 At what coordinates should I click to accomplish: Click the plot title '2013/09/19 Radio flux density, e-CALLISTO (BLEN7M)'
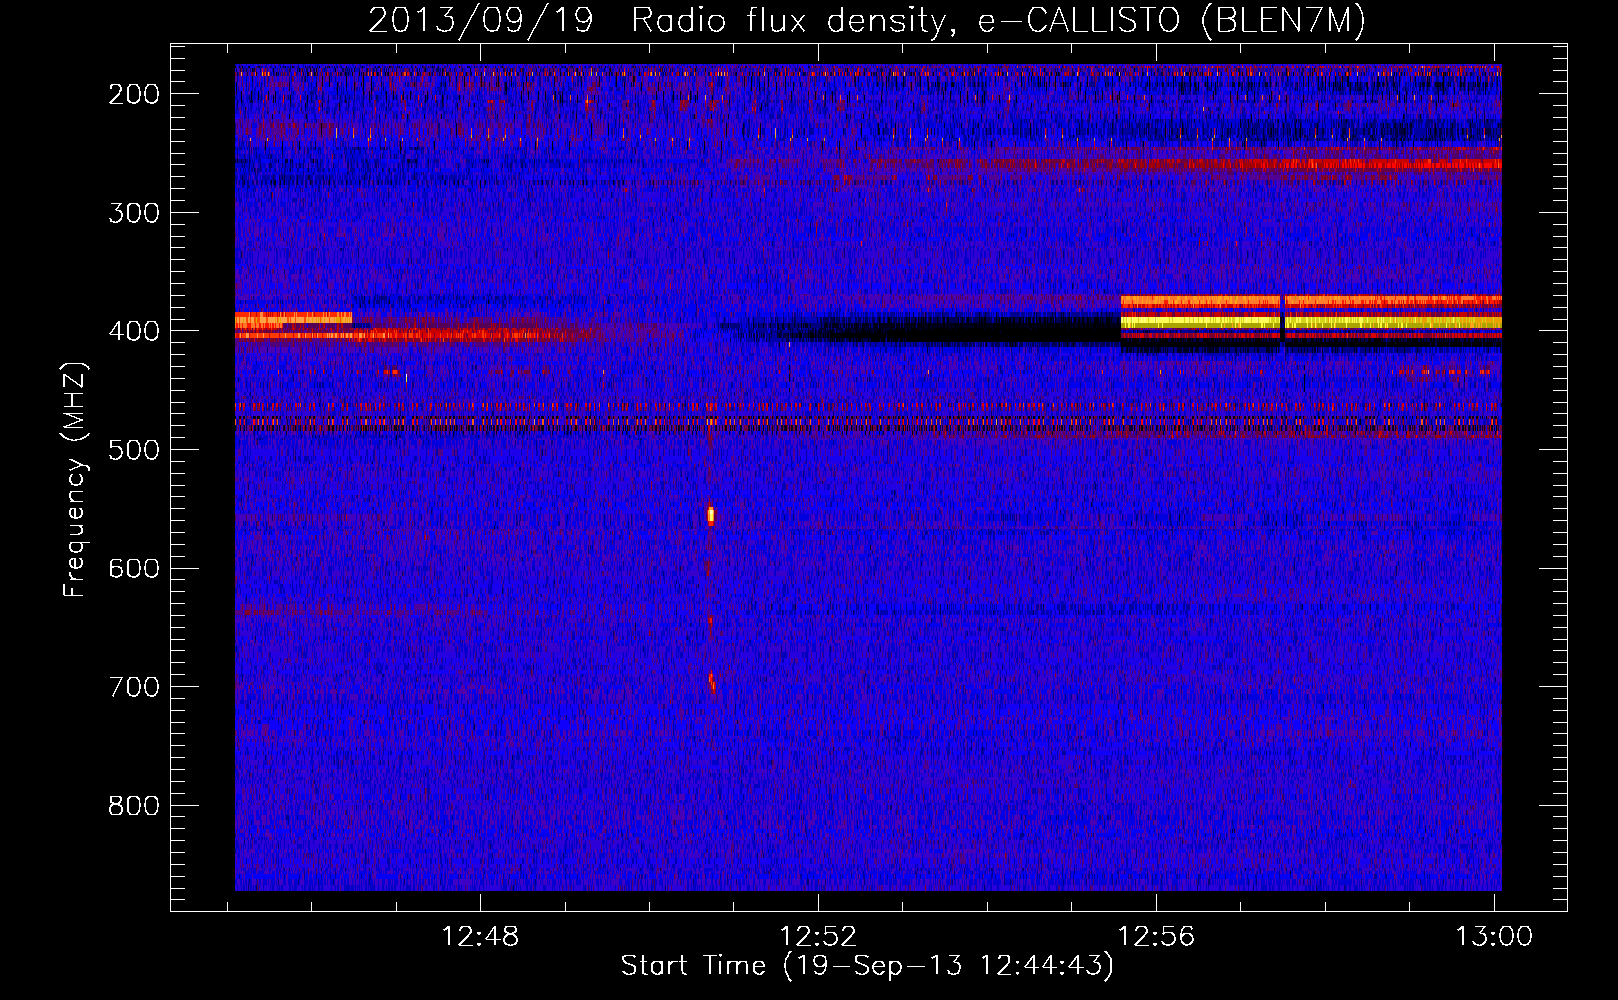point(866,20)
